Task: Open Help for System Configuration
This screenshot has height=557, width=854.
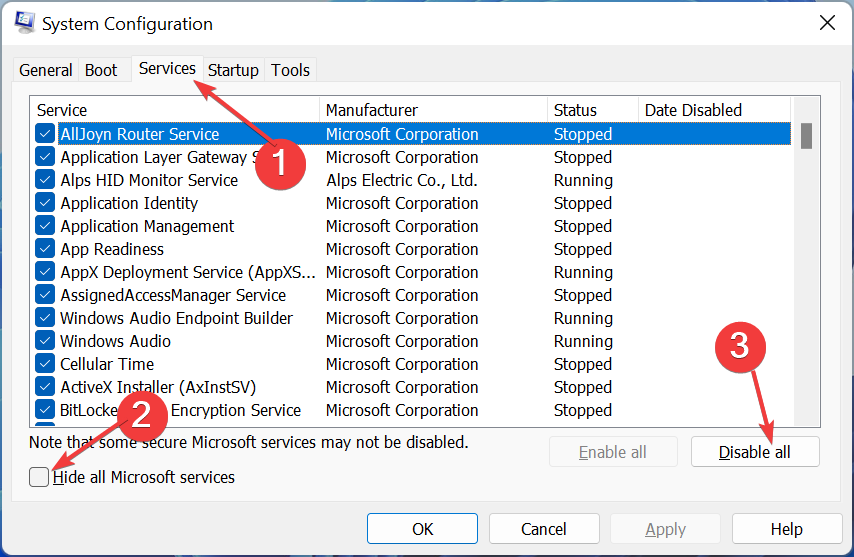Action: [786, 529]
